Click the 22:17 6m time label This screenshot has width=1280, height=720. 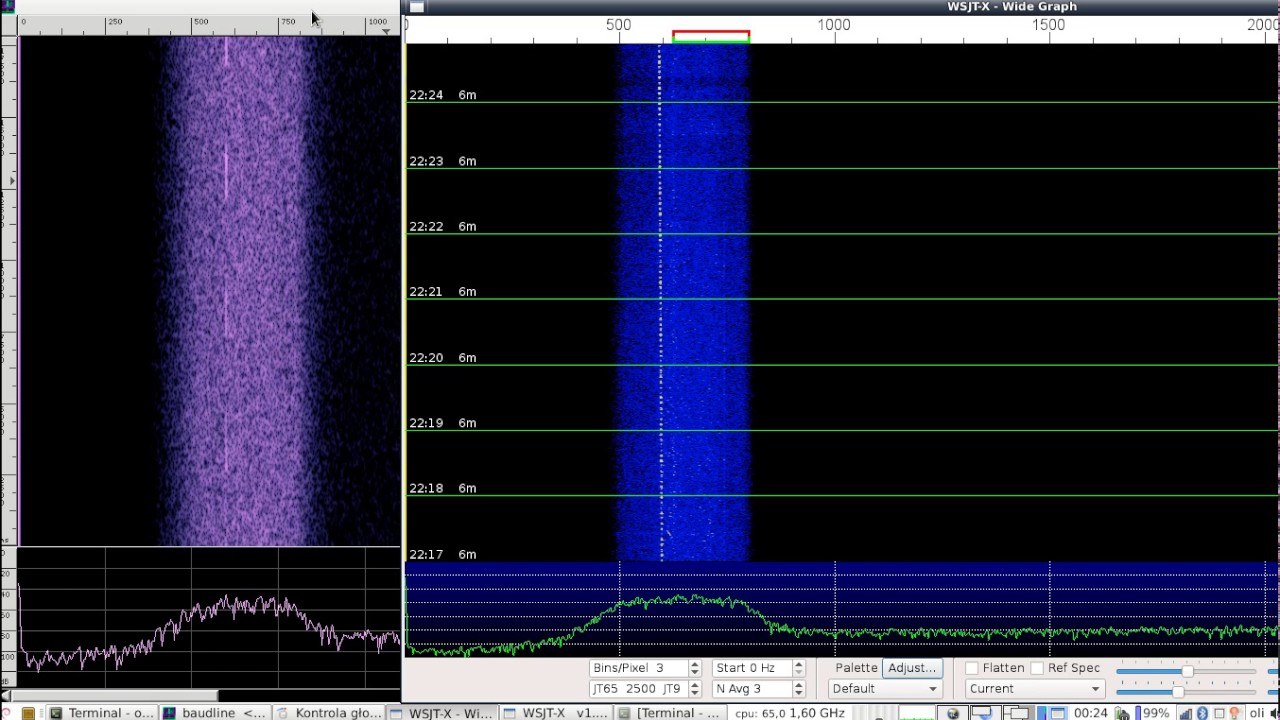pos(443,554)
